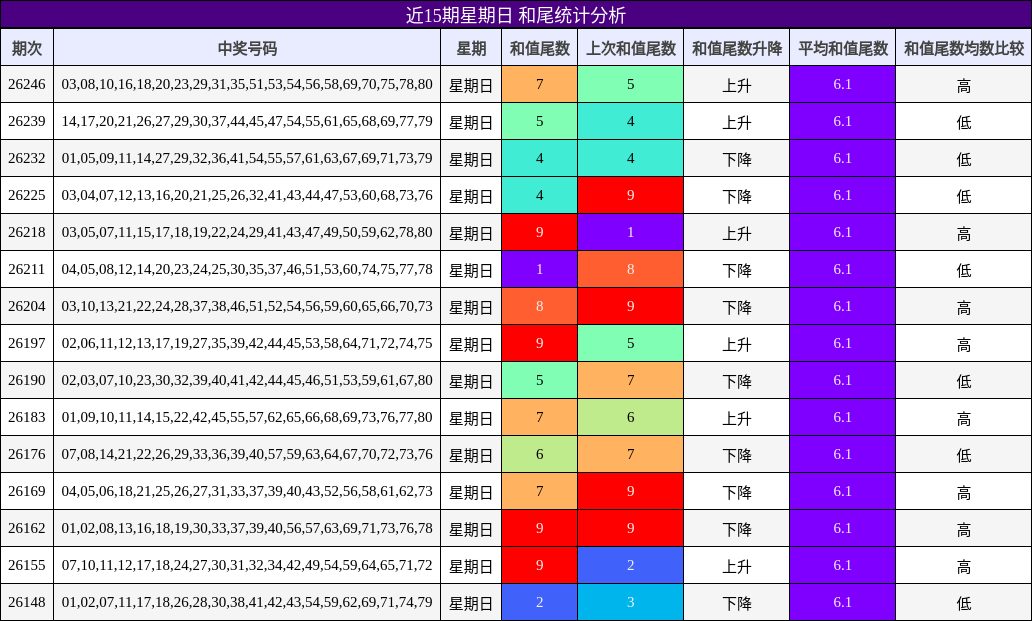This screenshot has width=1032, height=621.
Task: Click winning numbers starting 01,05,09,11
Action: click(247, 159)
